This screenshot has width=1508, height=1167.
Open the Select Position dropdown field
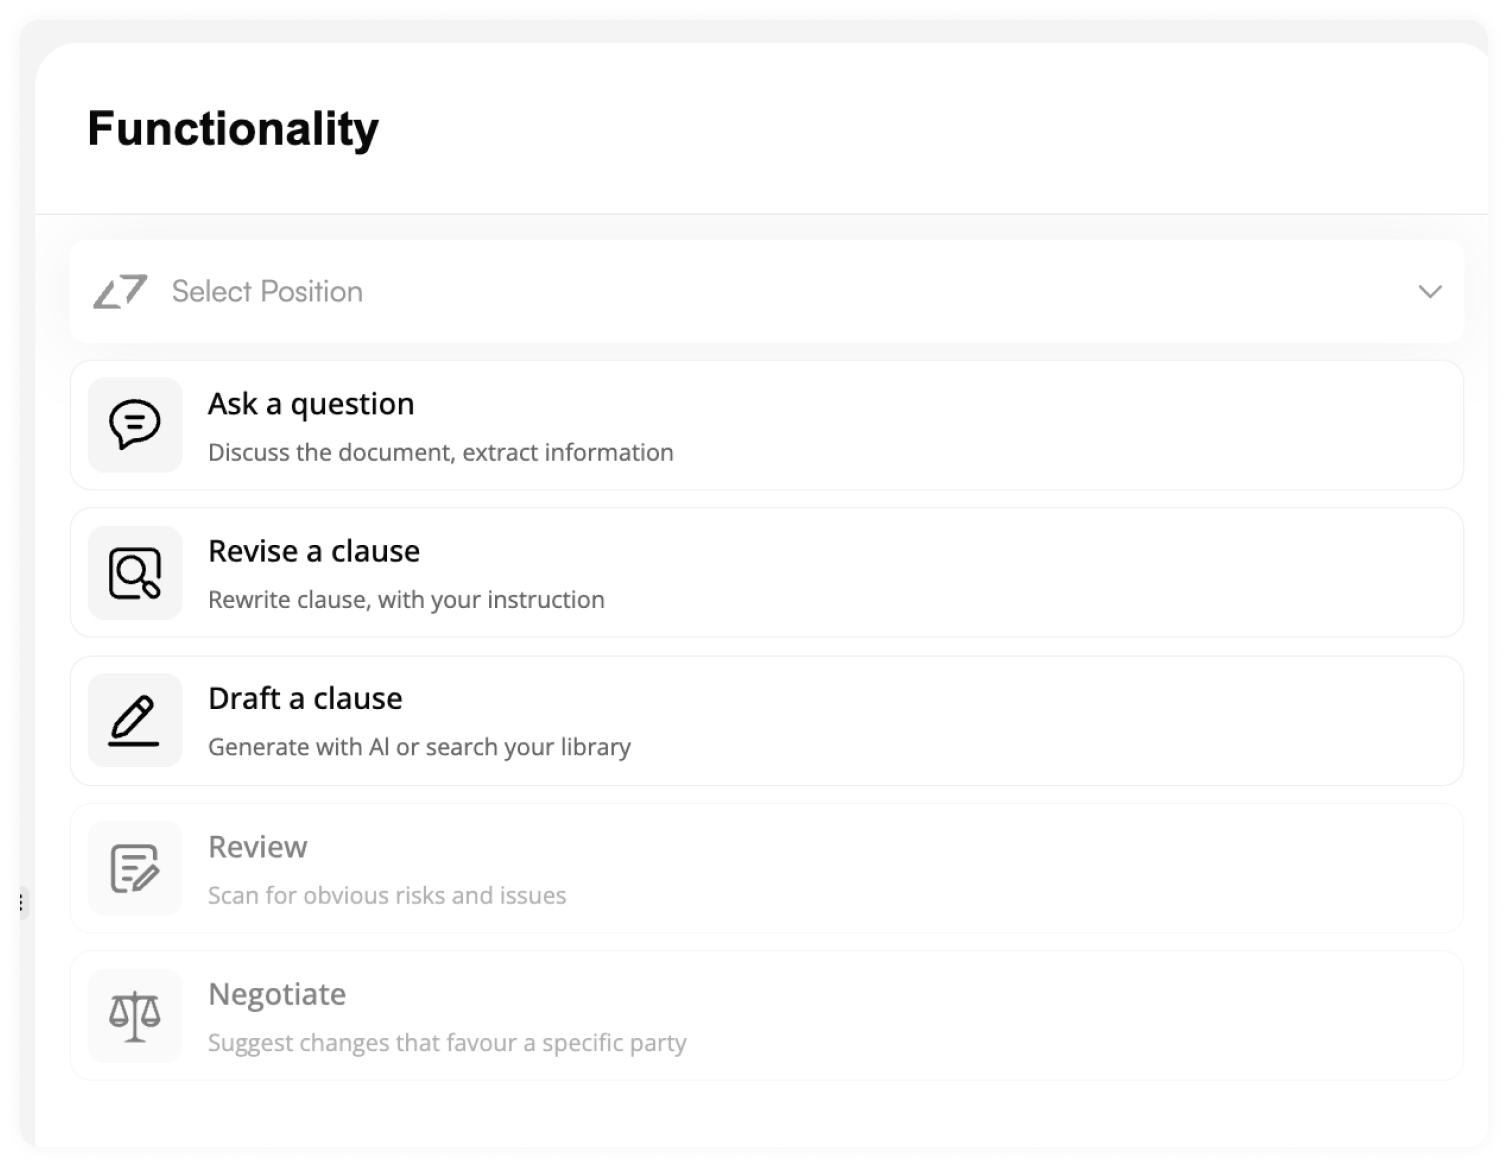(x=767, y=292)
